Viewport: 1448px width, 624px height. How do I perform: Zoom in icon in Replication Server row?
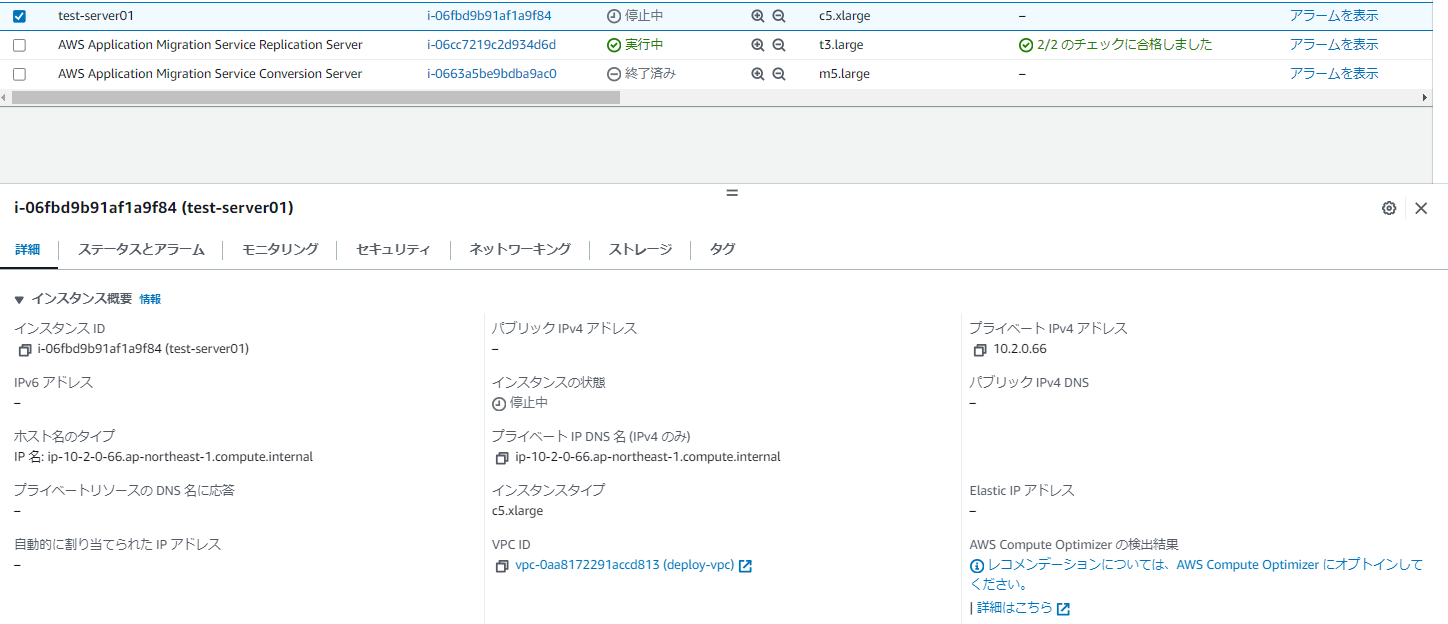758,45
